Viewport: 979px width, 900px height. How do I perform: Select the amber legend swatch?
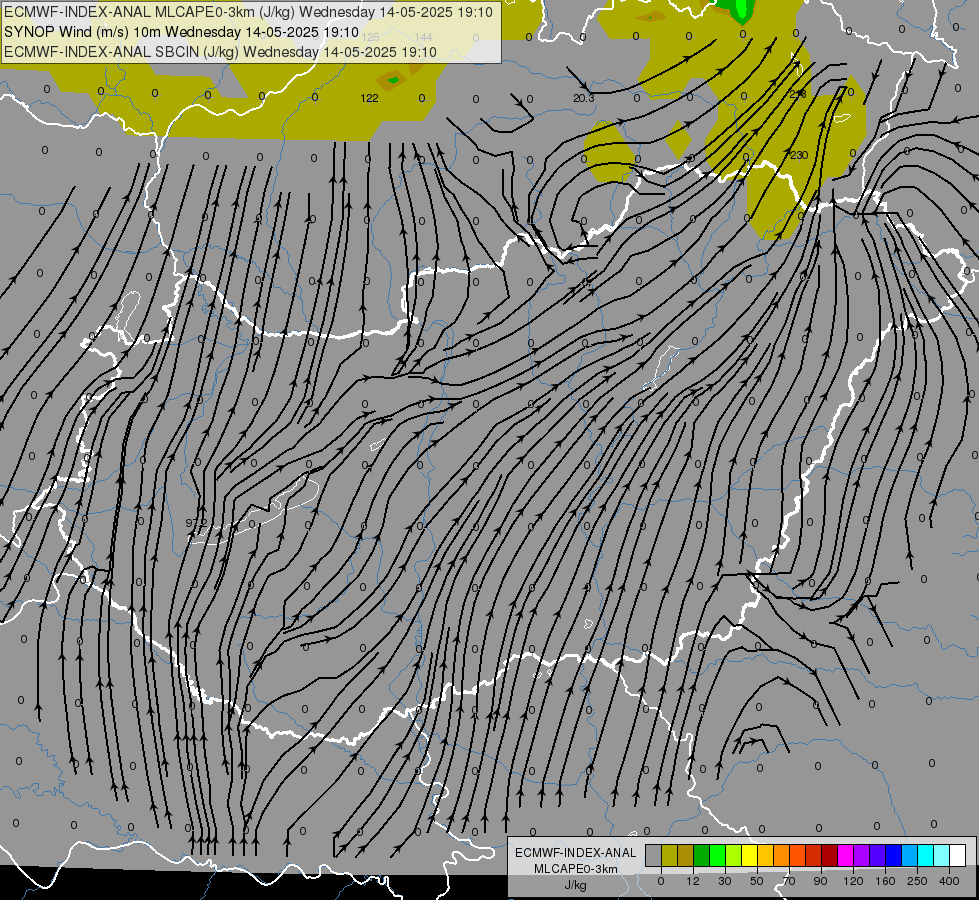(x=765, y=855)
